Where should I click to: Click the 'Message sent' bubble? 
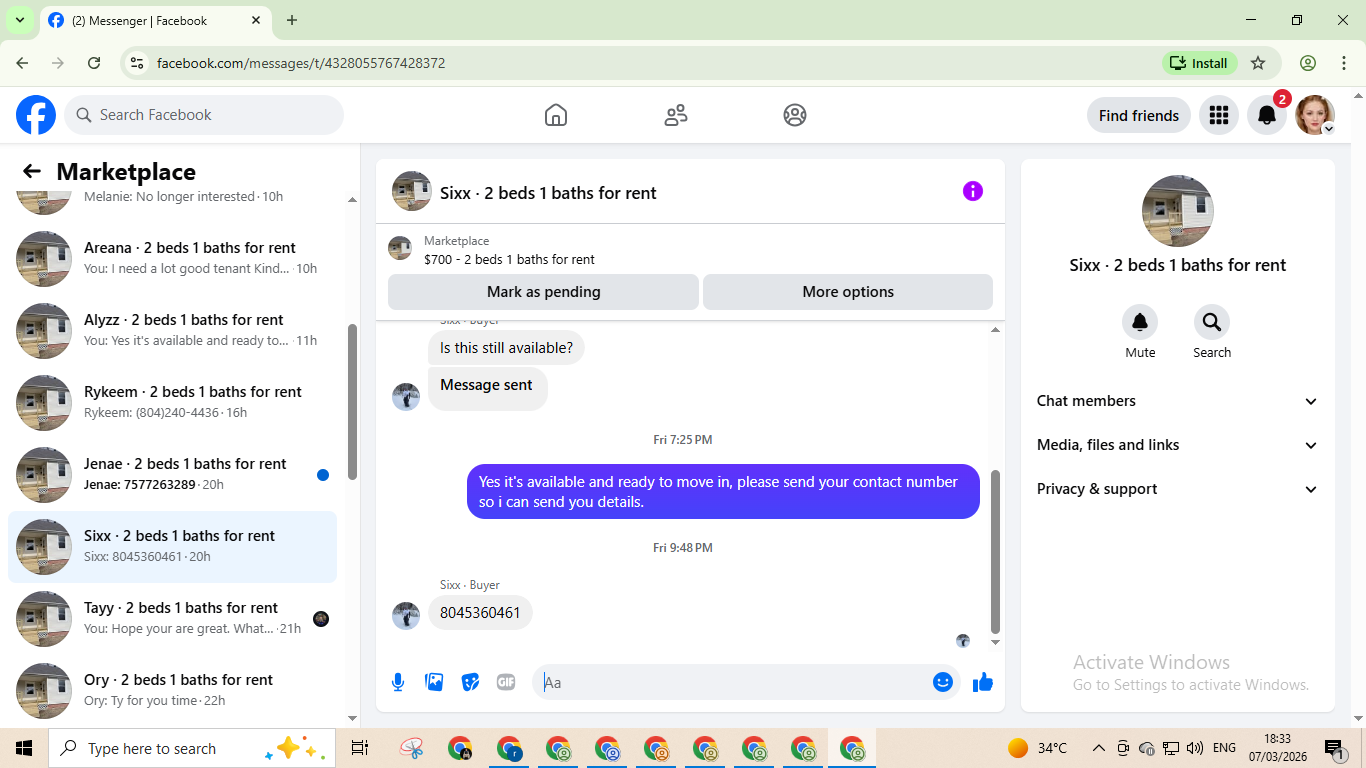487,387
